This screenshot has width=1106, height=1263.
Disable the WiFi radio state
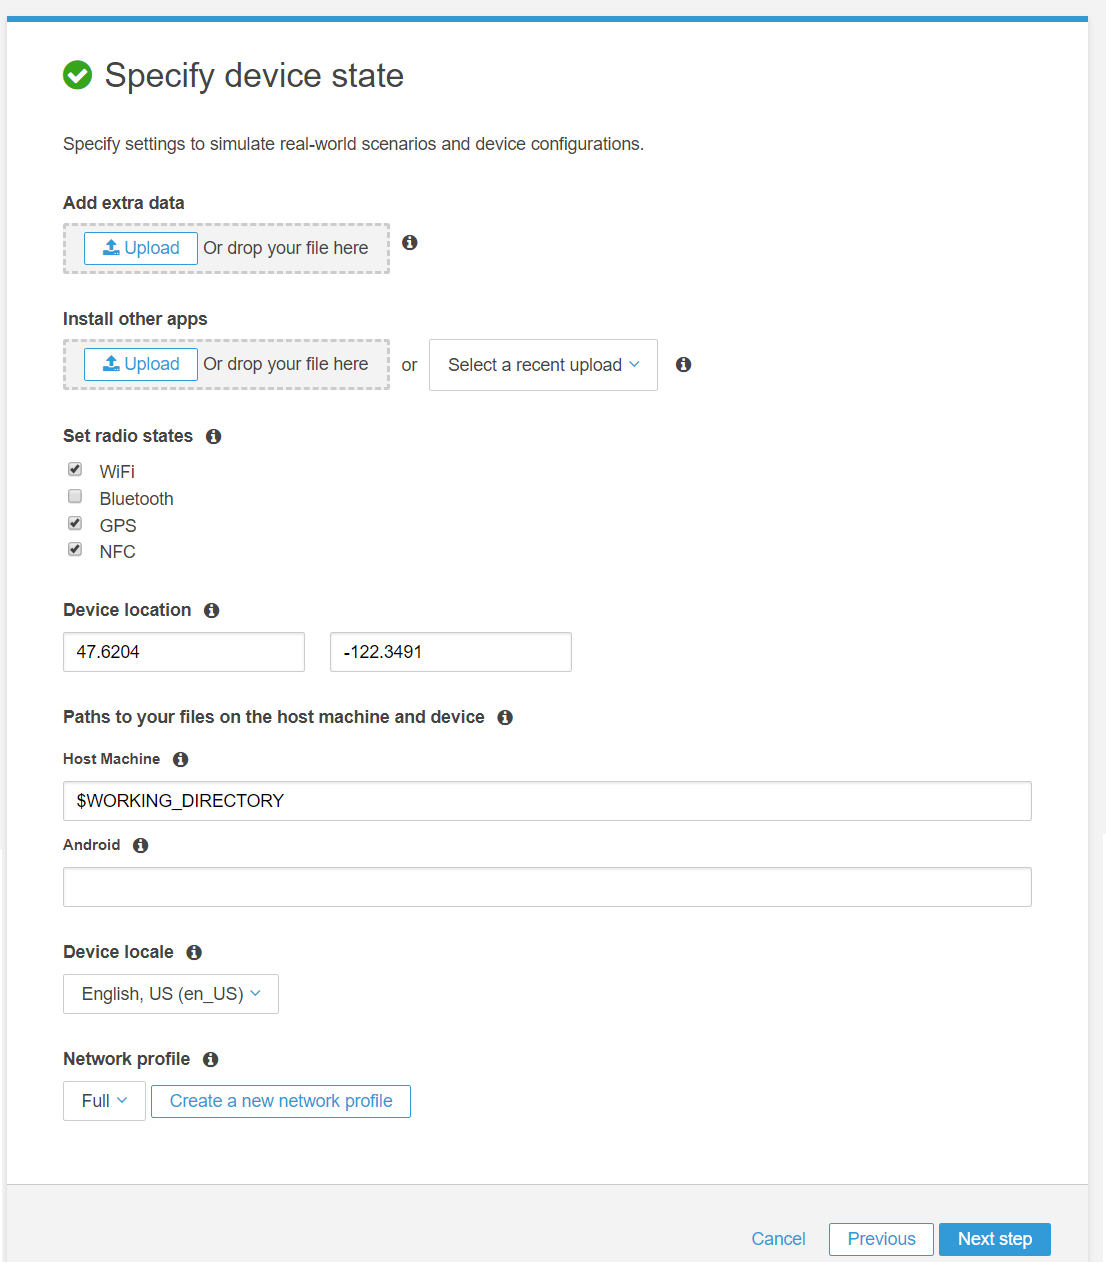[x=74, y=469]
